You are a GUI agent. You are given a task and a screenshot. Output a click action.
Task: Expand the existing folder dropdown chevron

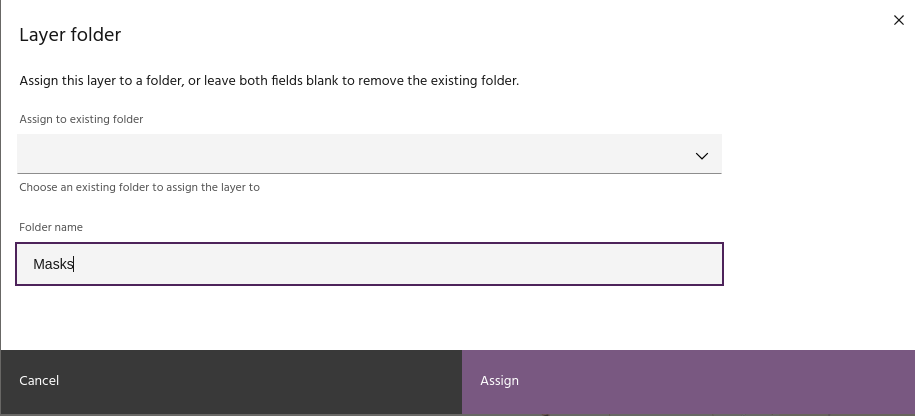point(701,155)
